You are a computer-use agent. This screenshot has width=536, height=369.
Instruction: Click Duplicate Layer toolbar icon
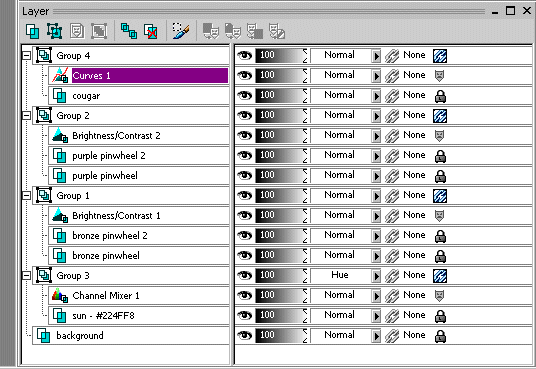pyautogui.click(x=129, y=31)
